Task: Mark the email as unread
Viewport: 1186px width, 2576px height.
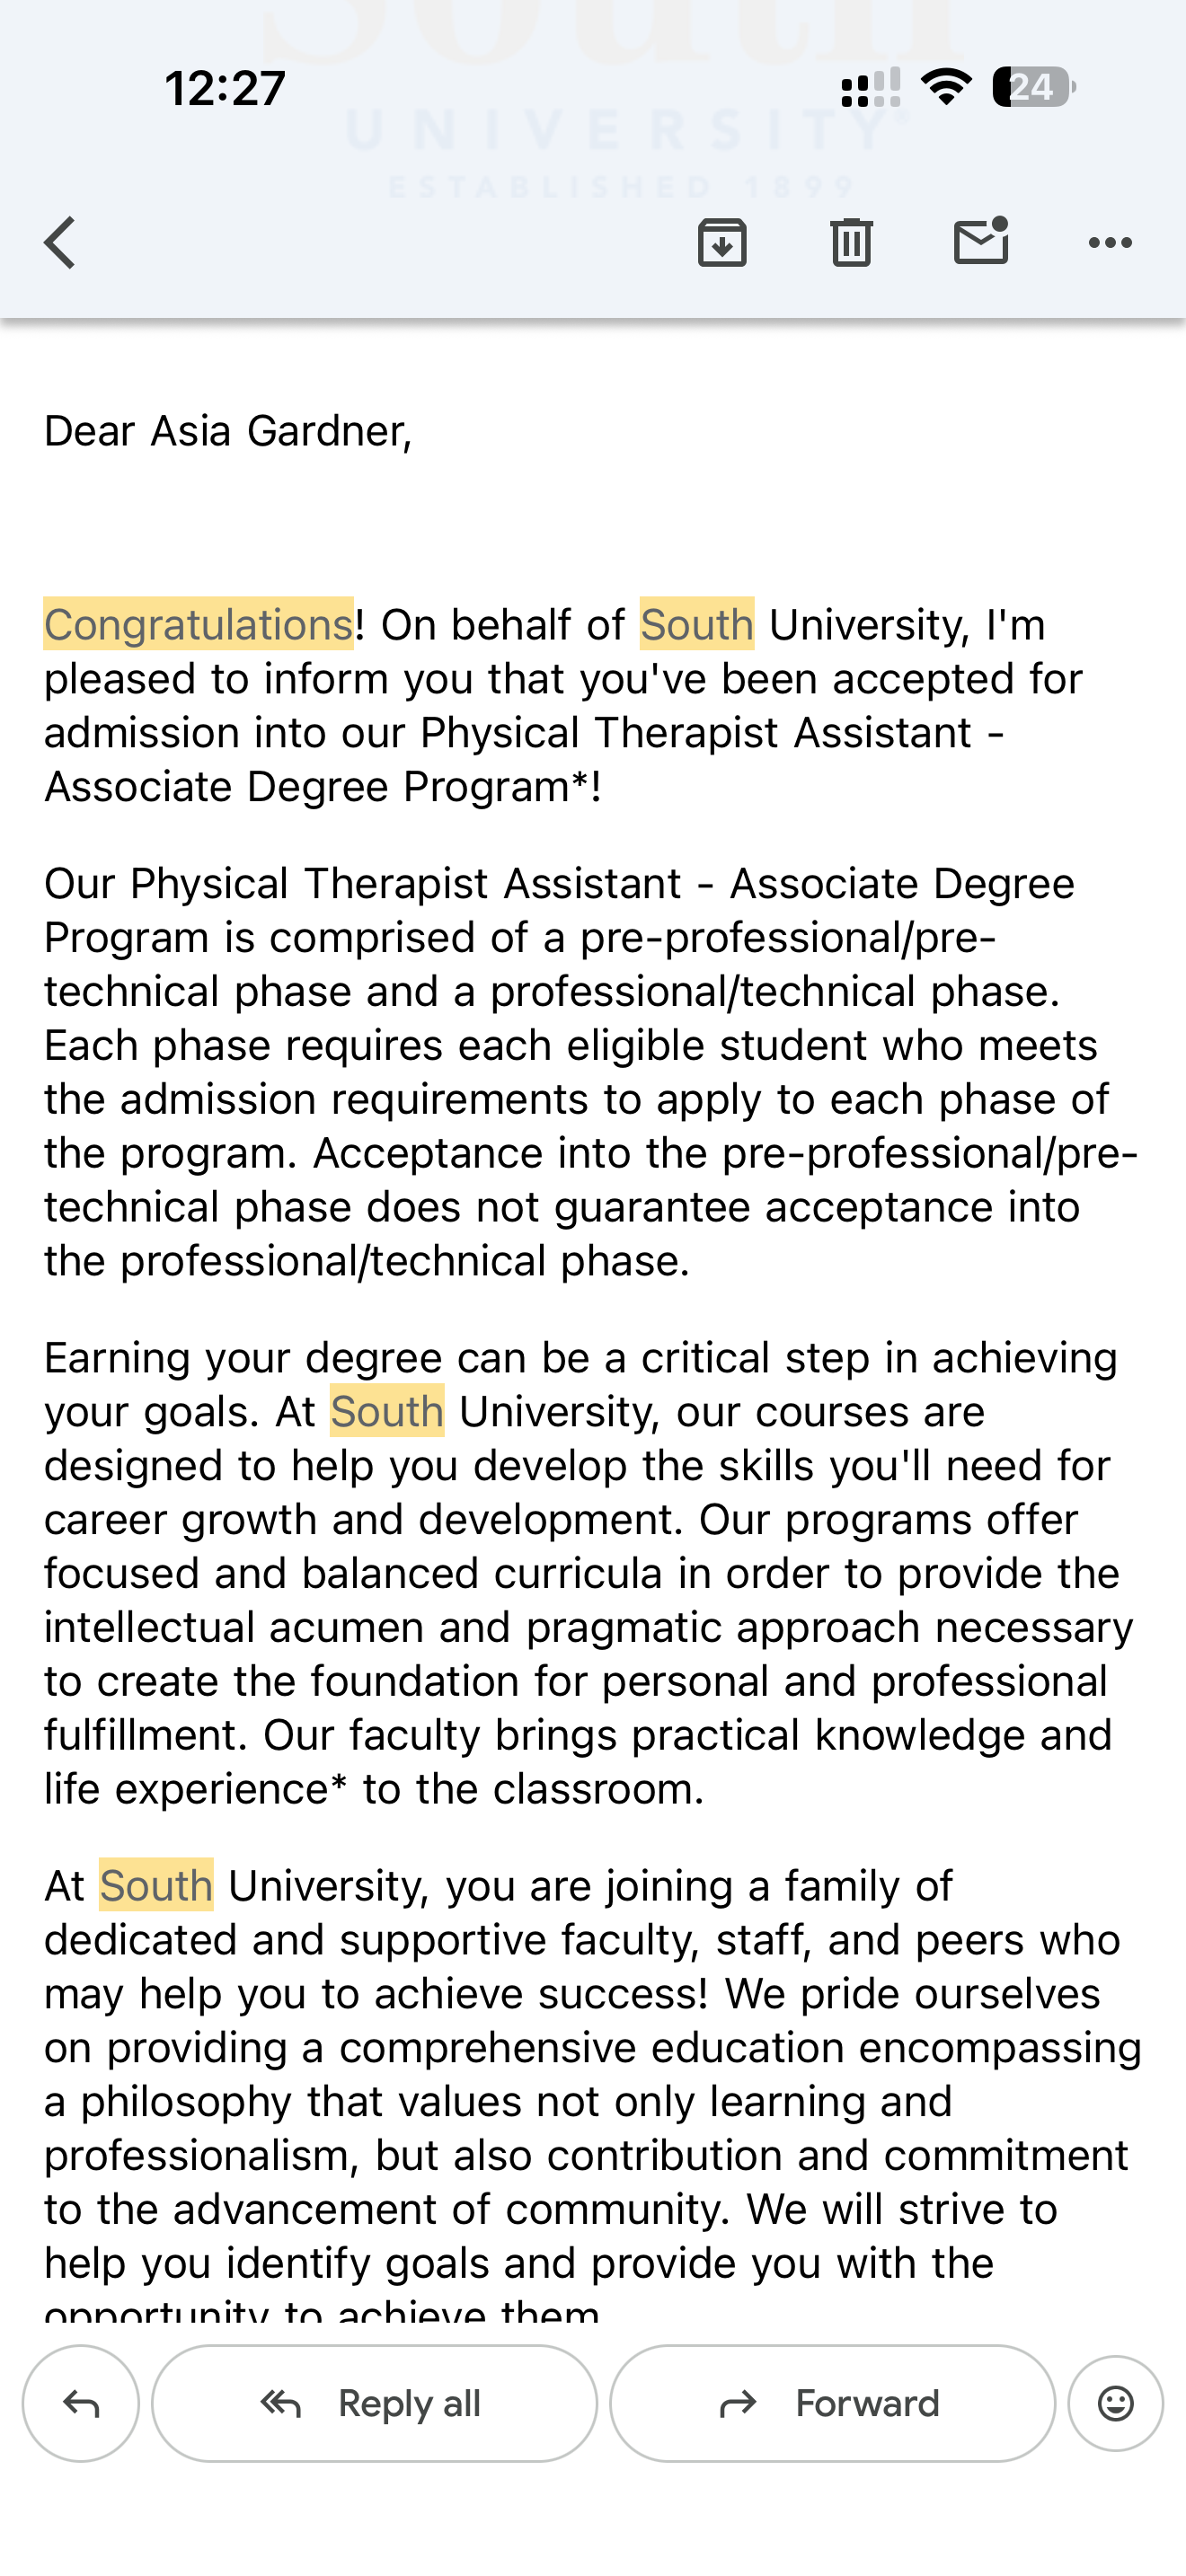Action: click(x=980, y=243)
